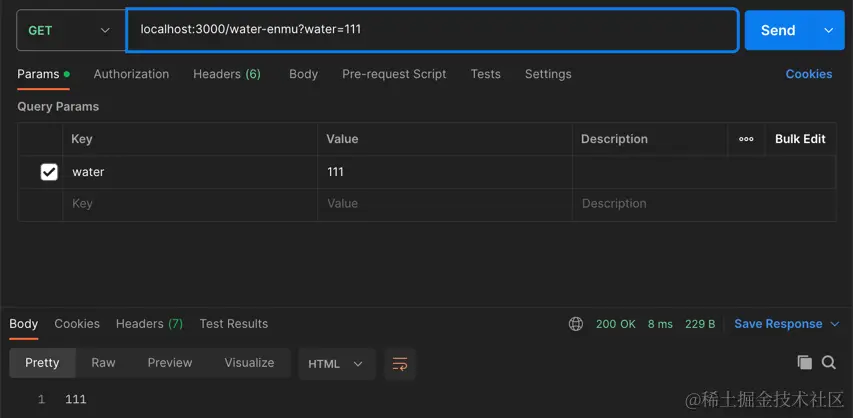Open the GET method dropdown
Image resolution: width=853 pixels, height=418 pixels.
(x=71, y=30)
